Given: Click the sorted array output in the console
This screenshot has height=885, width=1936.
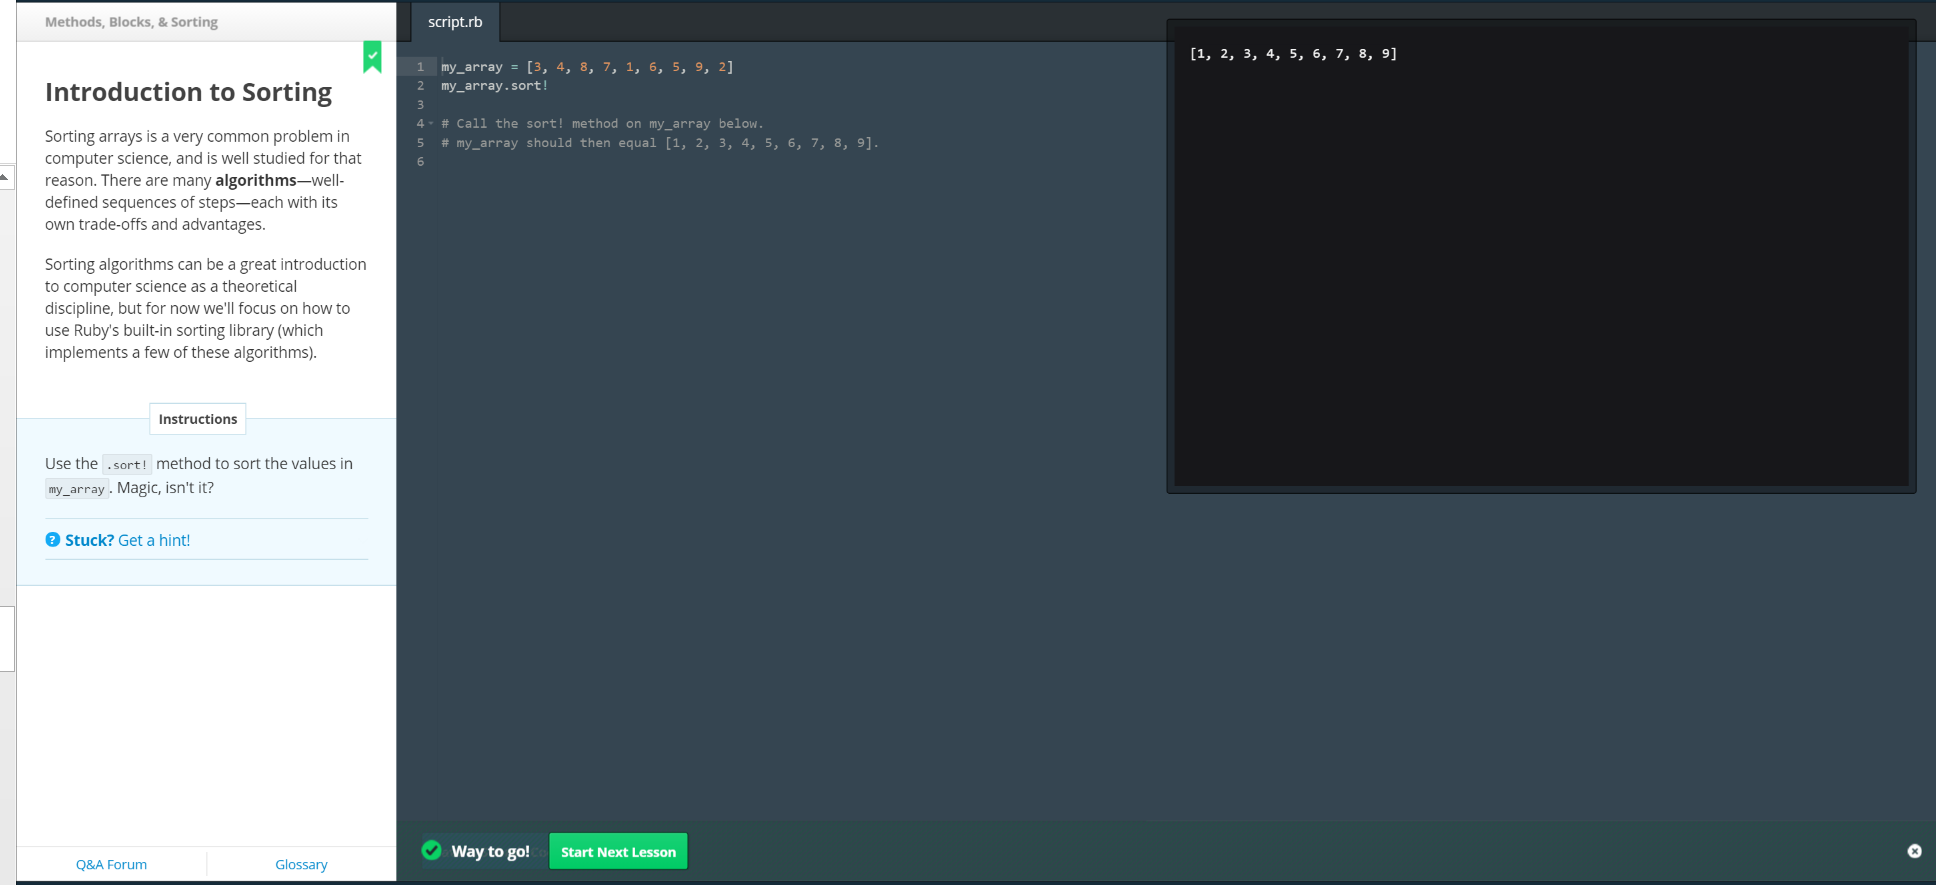Looking at the screenshot, I should coord(1293,54).
